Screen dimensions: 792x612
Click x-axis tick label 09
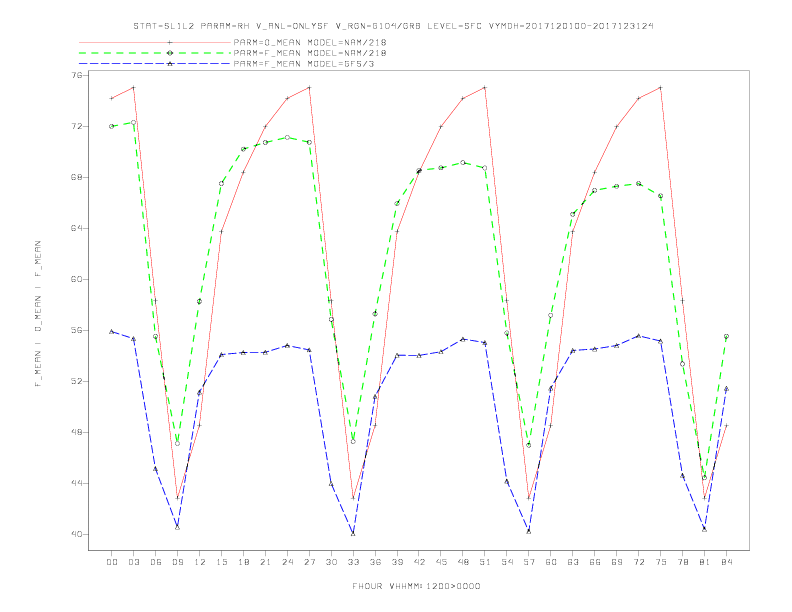coord(177,562)
